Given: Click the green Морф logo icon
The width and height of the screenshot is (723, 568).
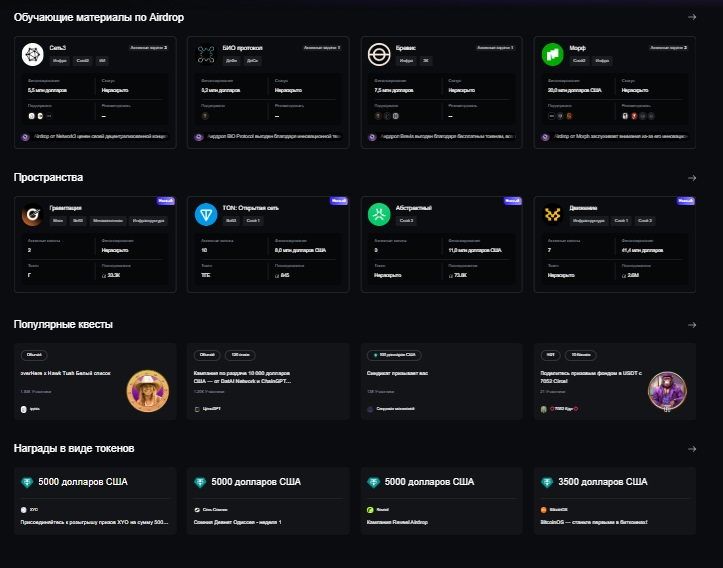Looking at the screenshot, I should click(552, 54).
